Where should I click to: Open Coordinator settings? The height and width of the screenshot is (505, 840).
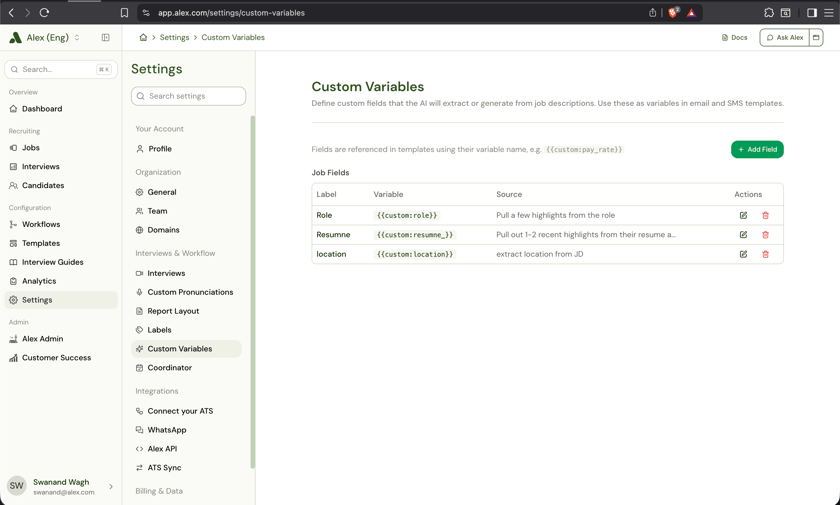[x=186, y=368]
